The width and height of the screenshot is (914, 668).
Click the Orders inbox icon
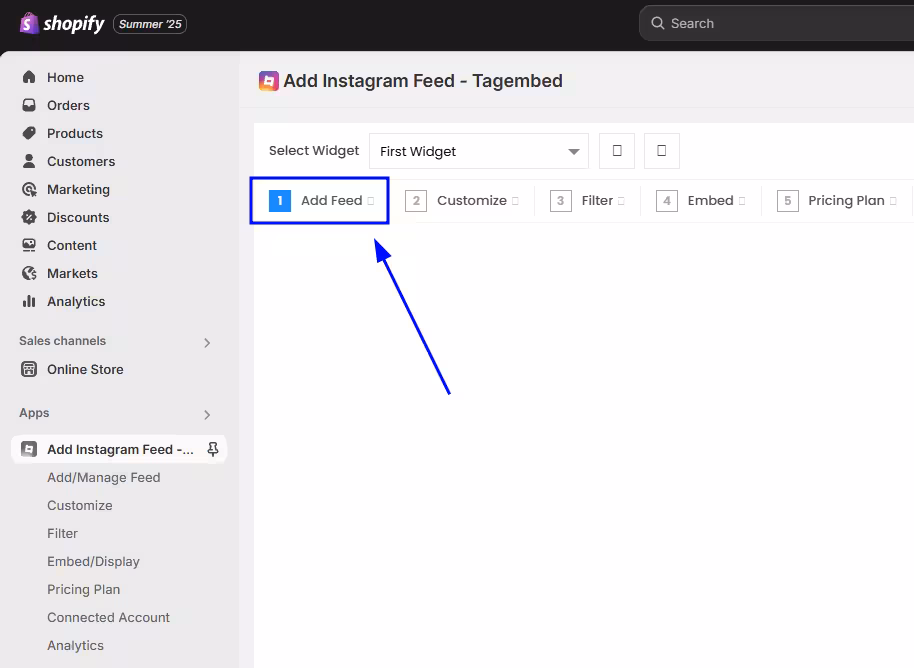pos(29,105)
